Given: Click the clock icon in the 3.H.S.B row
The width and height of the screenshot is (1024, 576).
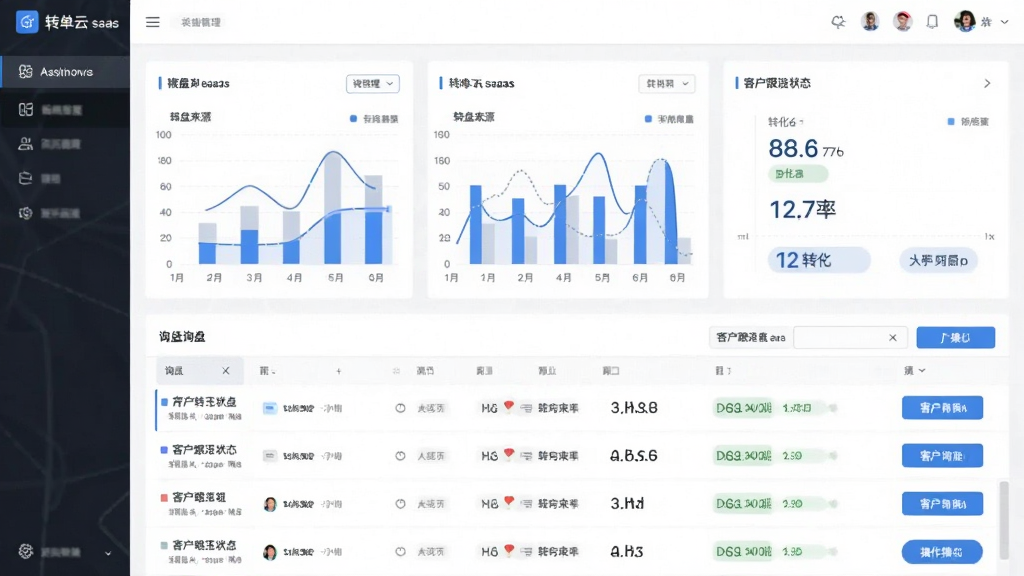Looking at the screenshot, I should click(x=400, y=408).
